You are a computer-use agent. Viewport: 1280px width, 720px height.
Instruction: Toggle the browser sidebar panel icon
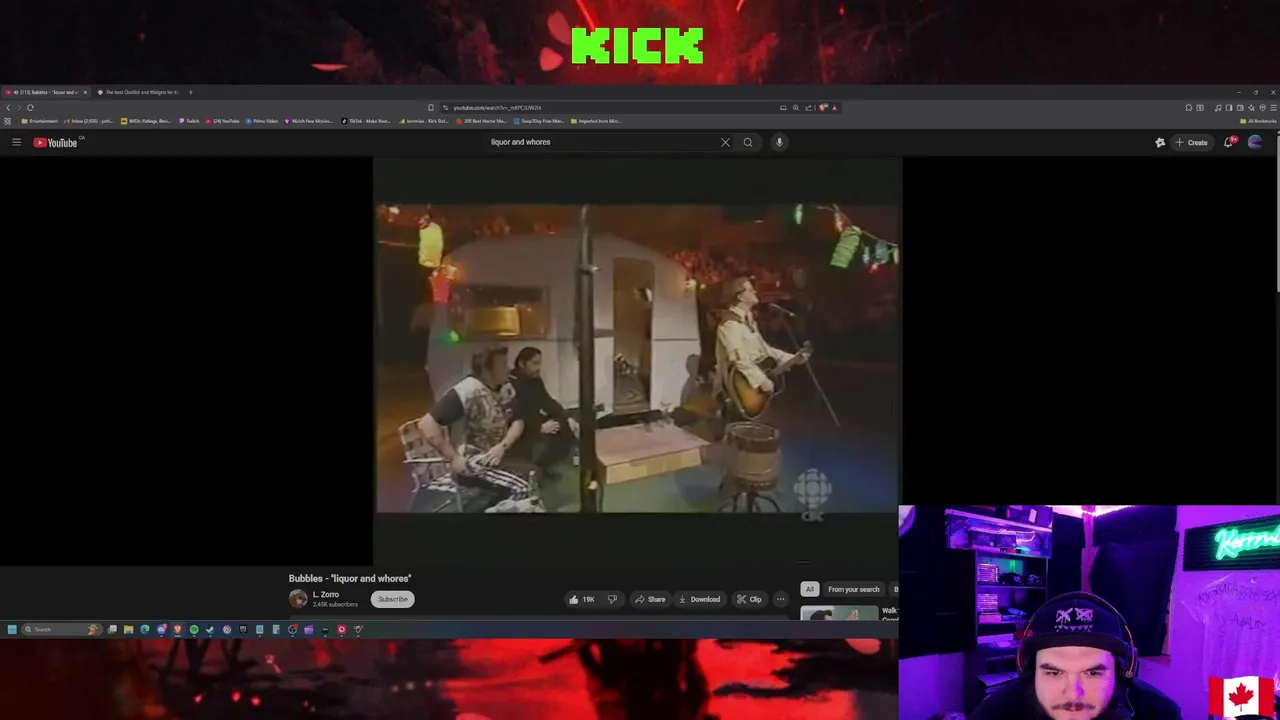1229,107
